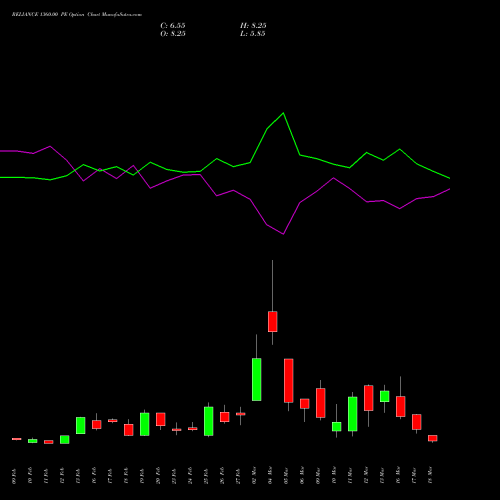
Task: Click the 02 Mar date label
Action: tap(254, 475)
